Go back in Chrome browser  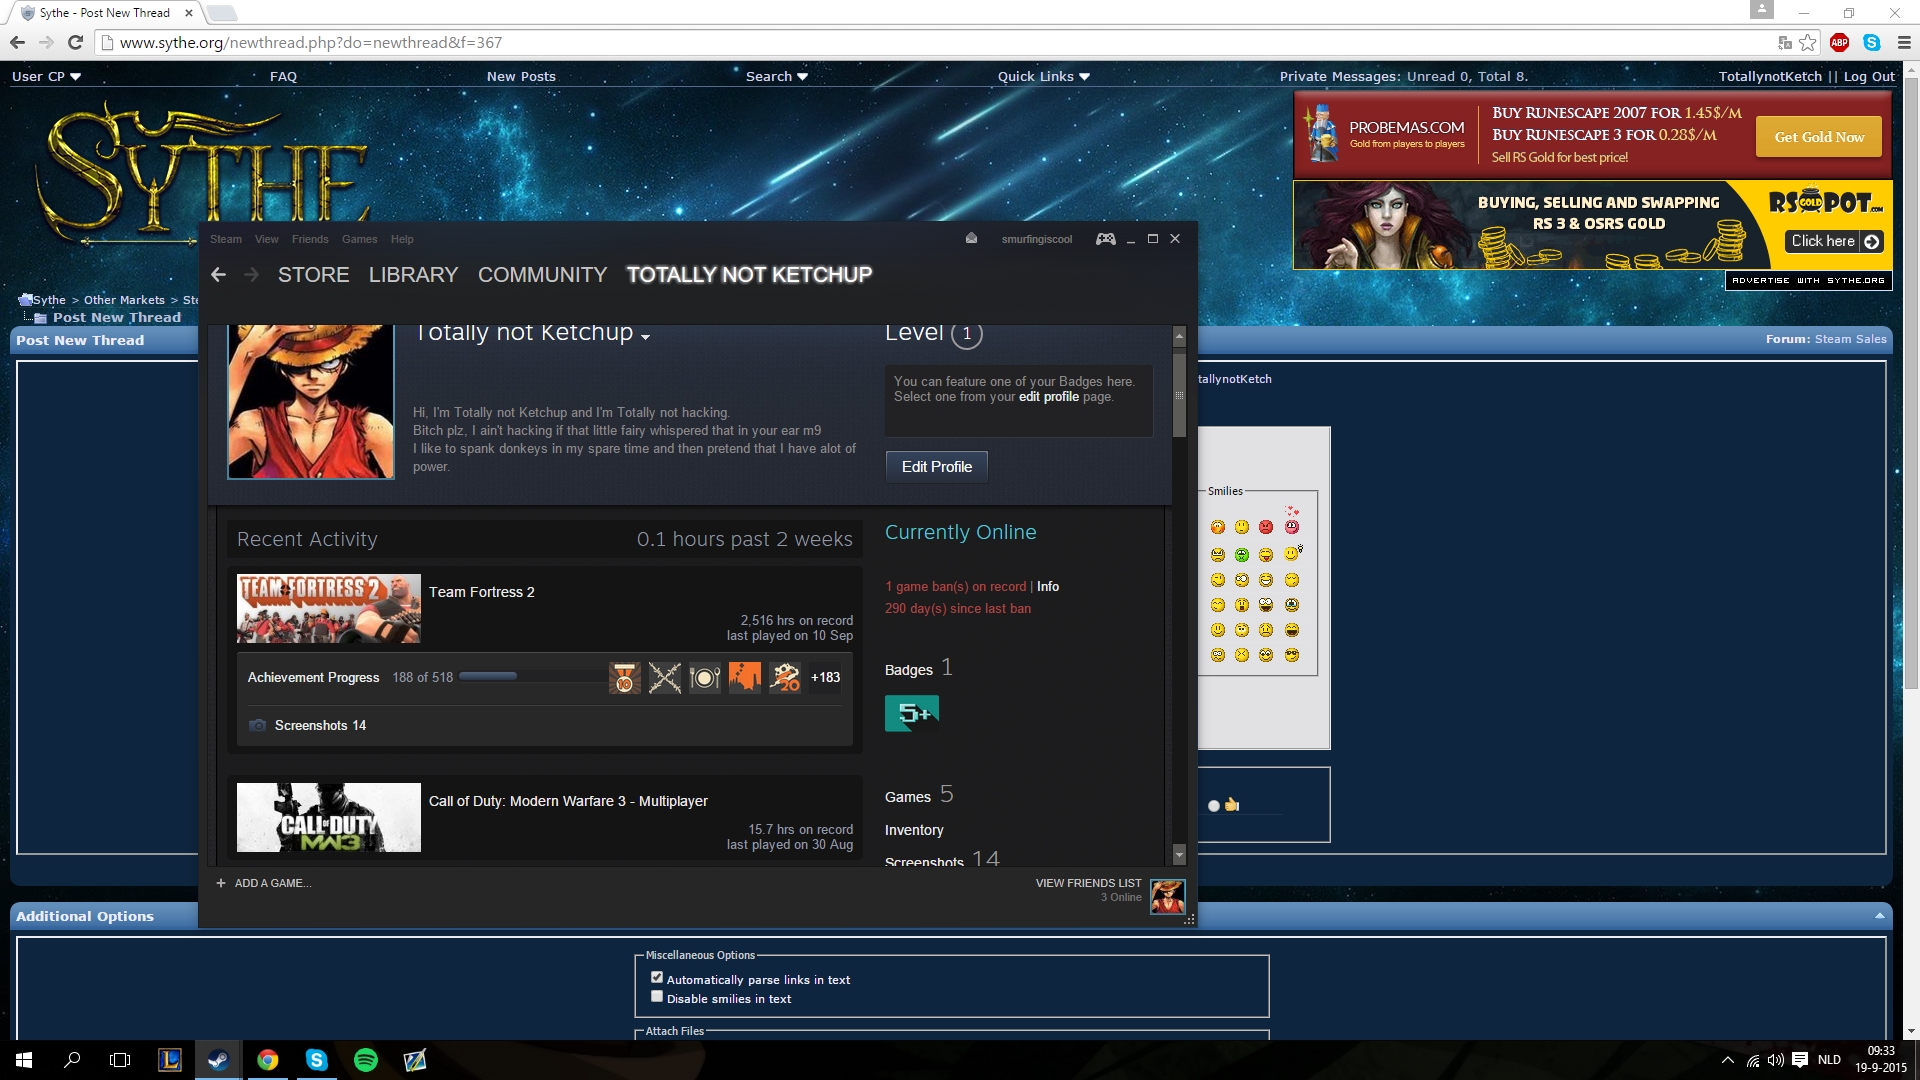tap(17, 42)
